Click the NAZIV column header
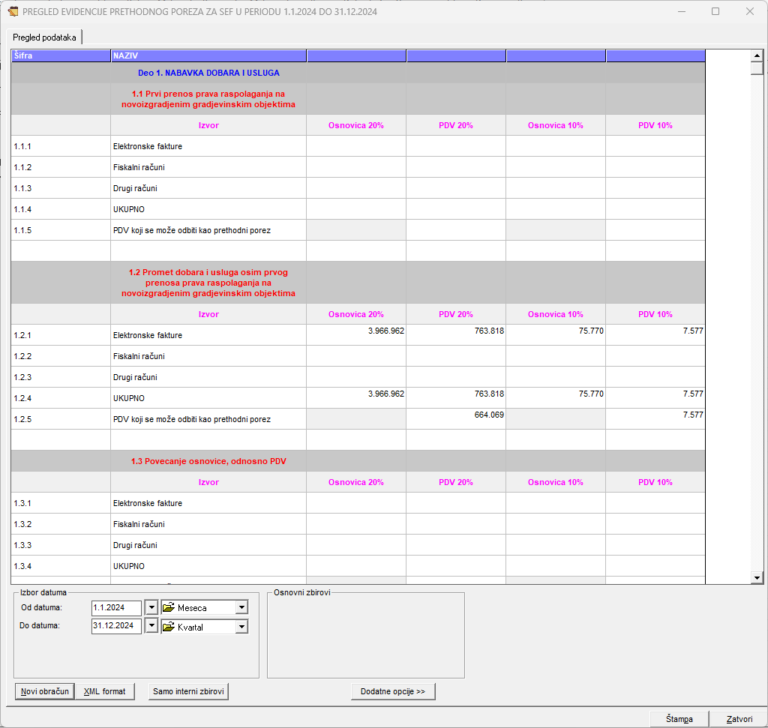The width and height of the screenshot is (768, 728). [208, 56]
